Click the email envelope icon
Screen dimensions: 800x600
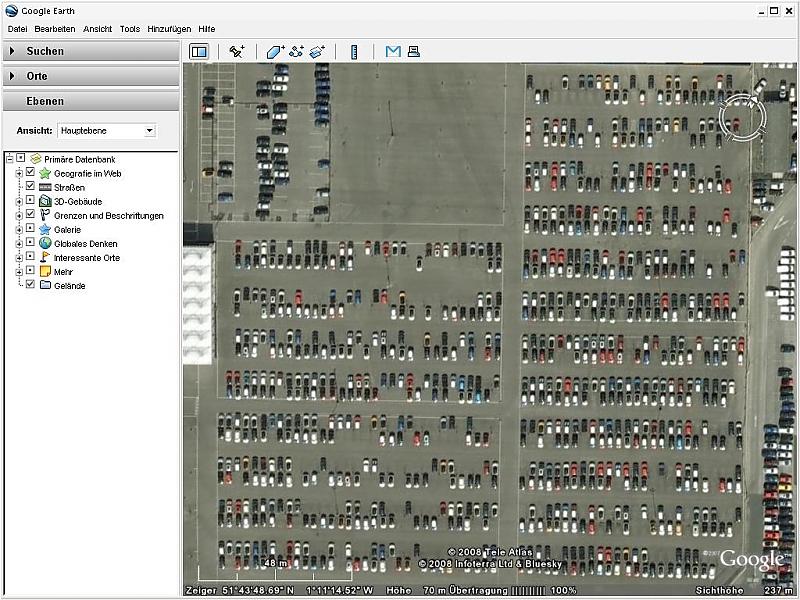click(393, 51)
